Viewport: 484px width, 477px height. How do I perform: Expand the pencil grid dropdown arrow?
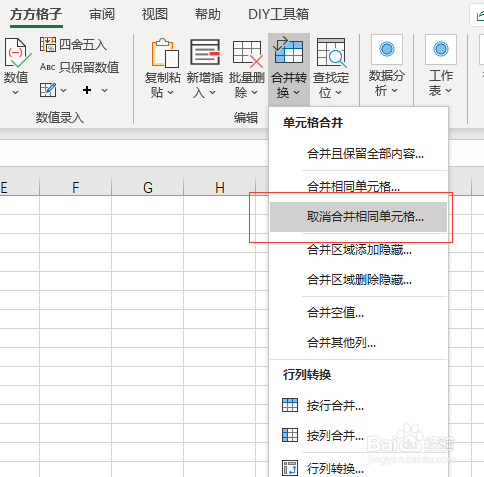click(63, 90)
